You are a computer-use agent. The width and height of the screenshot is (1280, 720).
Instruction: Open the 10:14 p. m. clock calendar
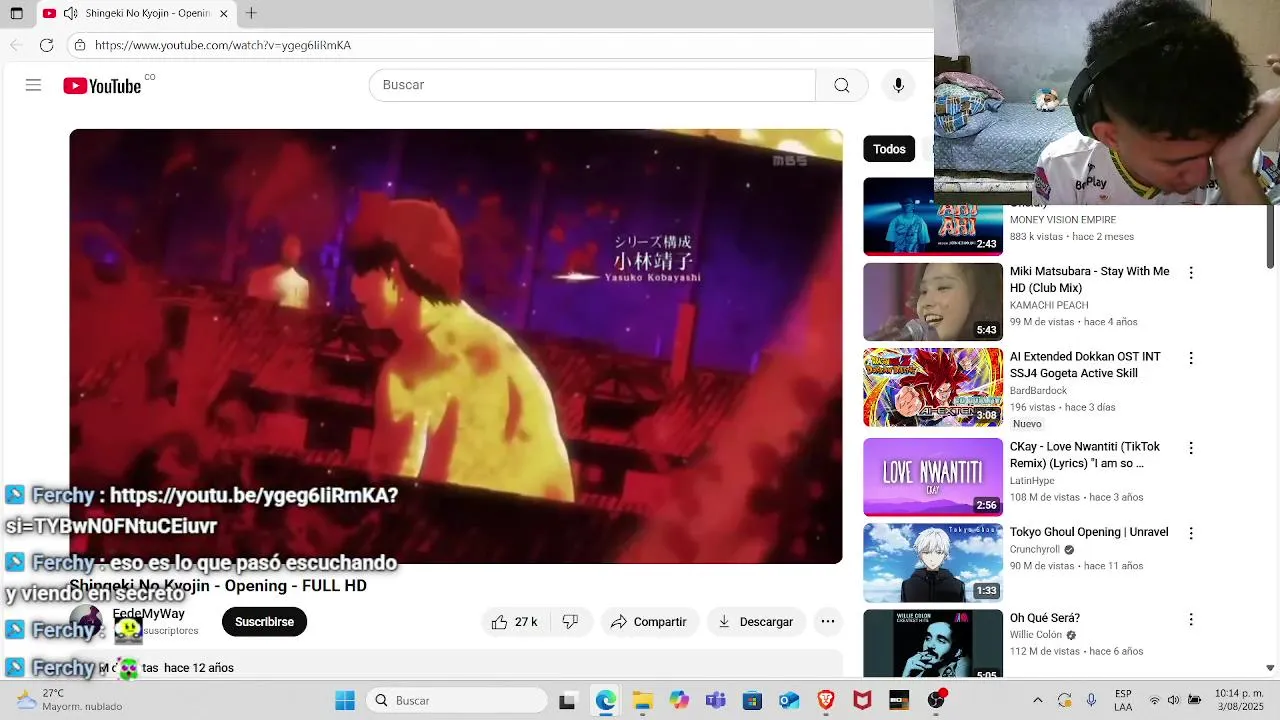pyautogui.click(x=1239, y=700)
